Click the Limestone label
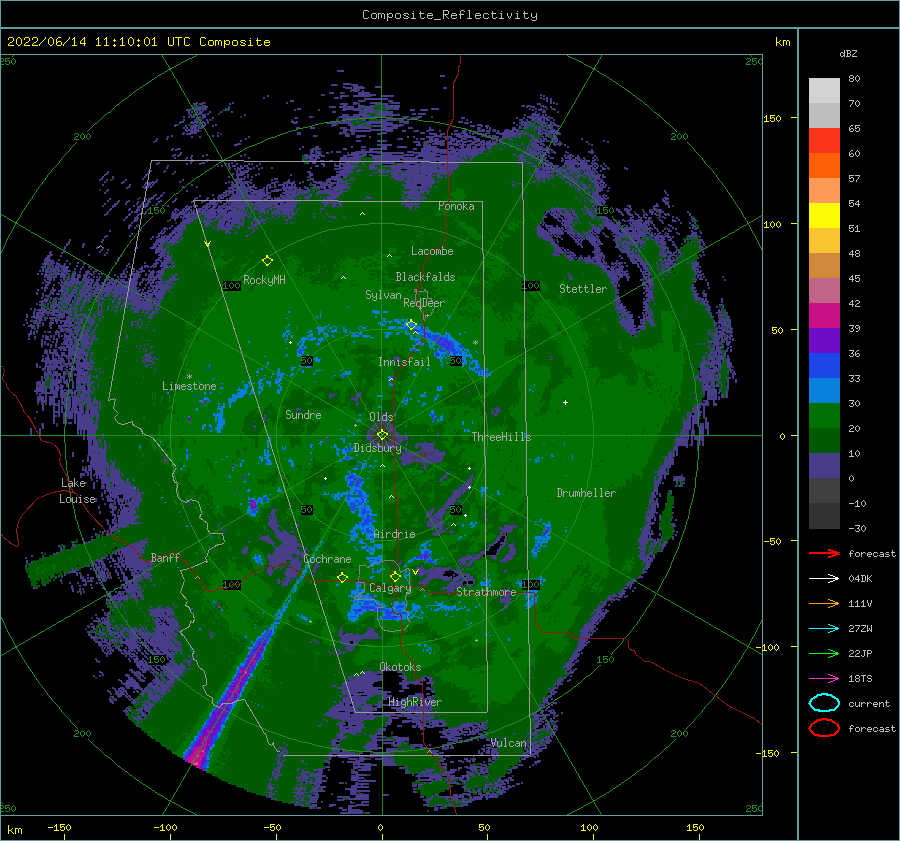900x841 pixels. [189, 386]
